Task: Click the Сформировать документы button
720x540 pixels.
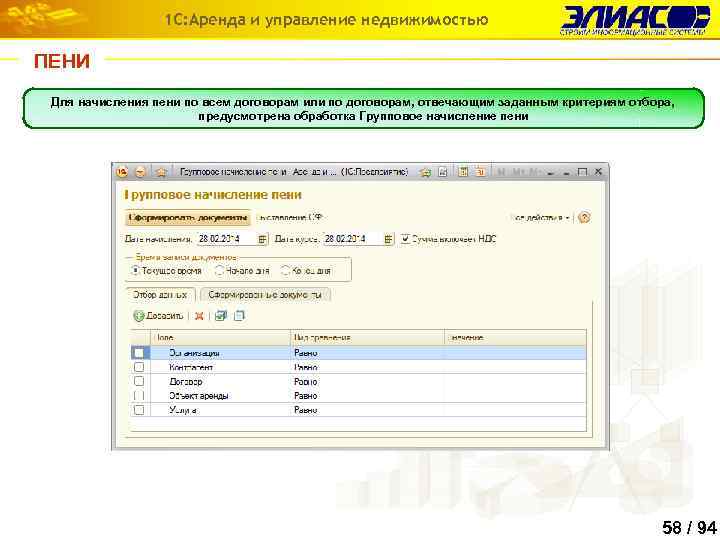Action: (x=188, y=218)
